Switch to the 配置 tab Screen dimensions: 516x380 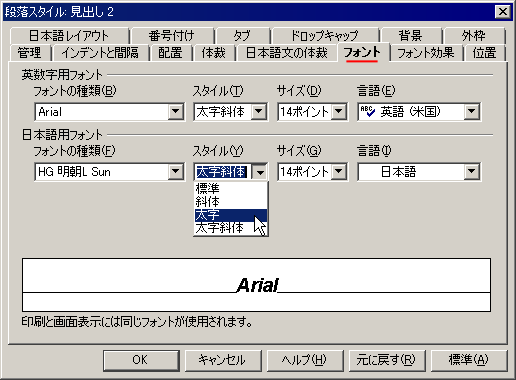(170, 53)
